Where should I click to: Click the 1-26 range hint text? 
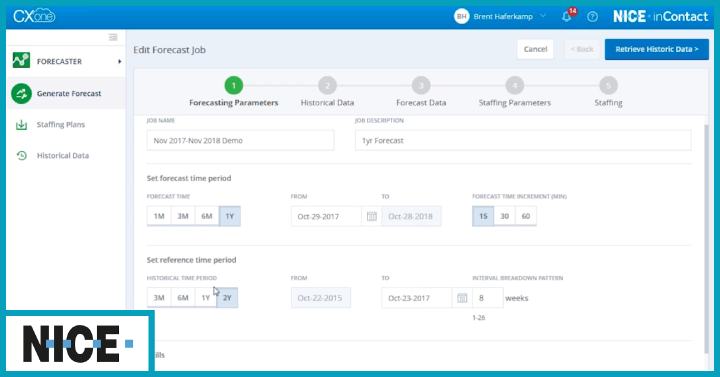[x=478, y=318]
